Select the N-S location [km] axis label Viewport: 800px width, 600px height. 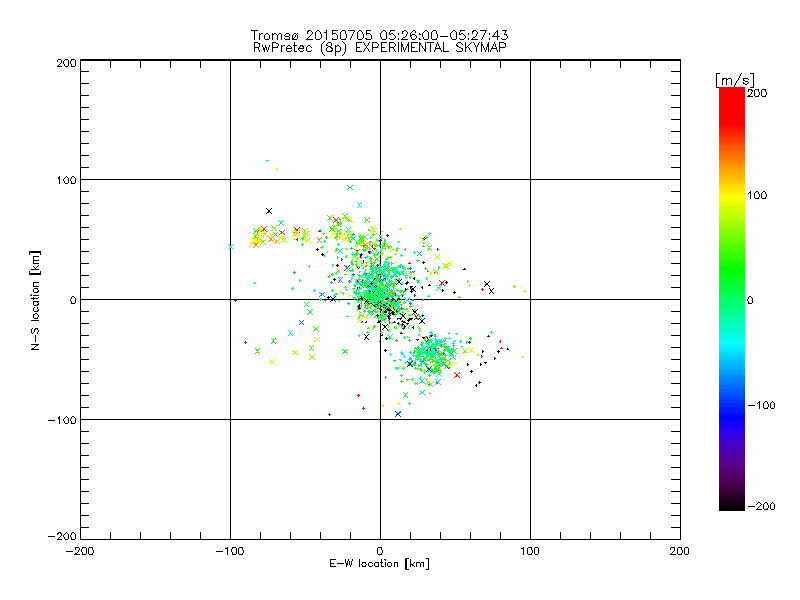(x=36, y=299)
